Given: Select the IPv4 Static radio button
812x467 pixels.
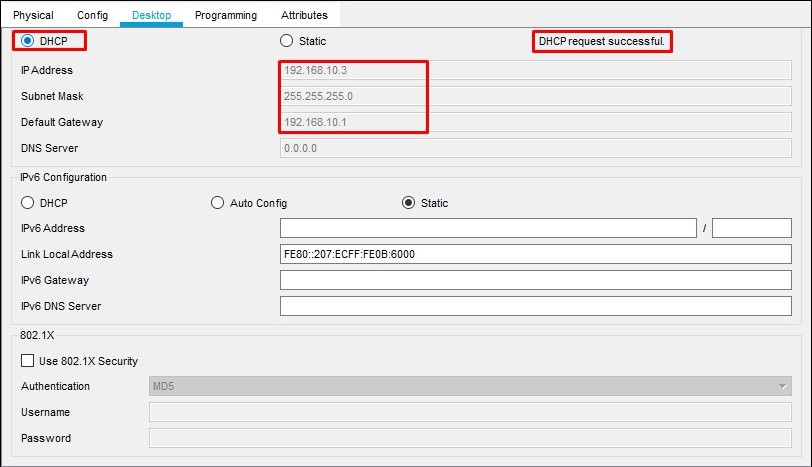Looking at the screenshot, I should pos(286,40).
